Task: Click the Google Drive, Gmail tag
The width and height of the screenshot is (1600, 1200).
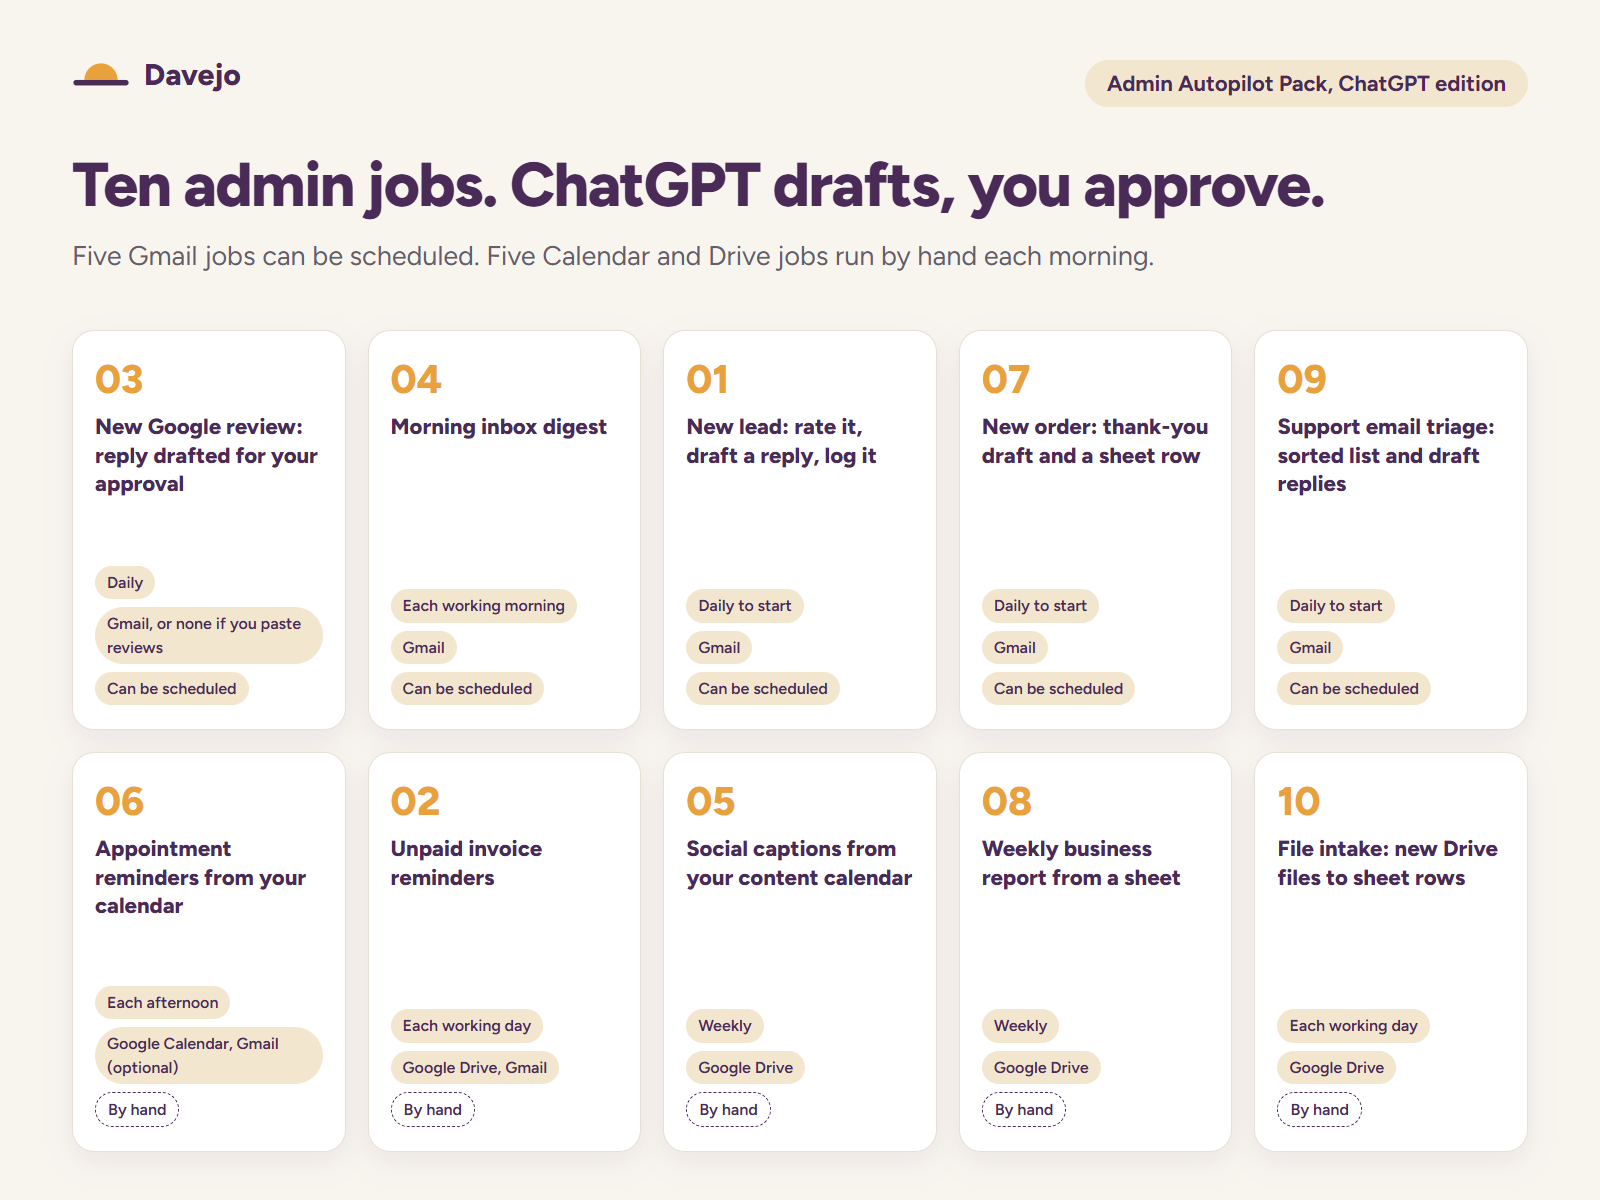Action: [474, 1067]
